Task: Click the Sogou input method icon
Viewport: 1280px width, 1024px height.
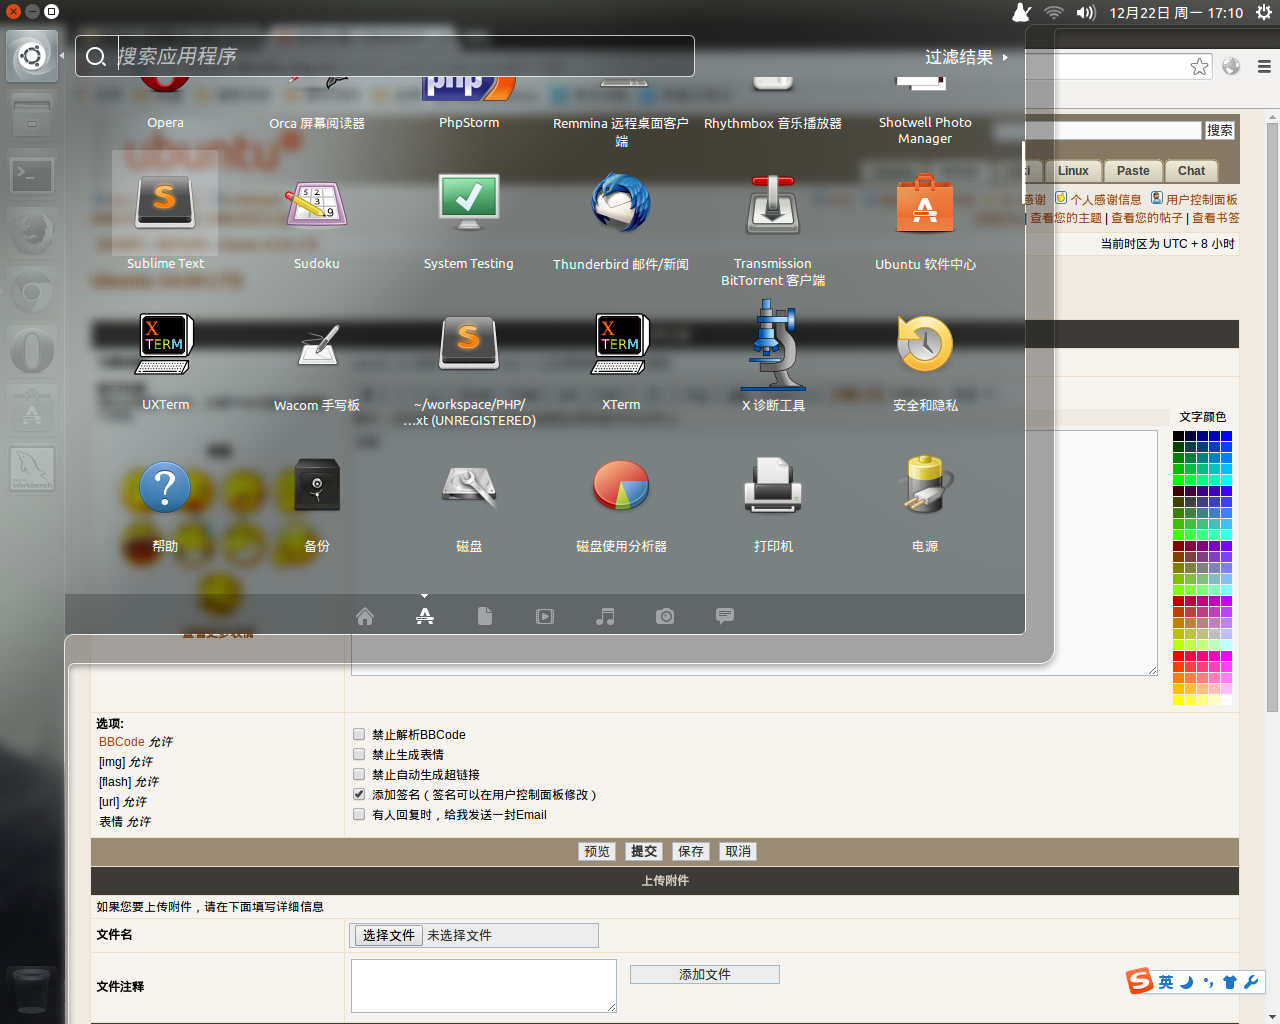Action: coord(1140,981)
